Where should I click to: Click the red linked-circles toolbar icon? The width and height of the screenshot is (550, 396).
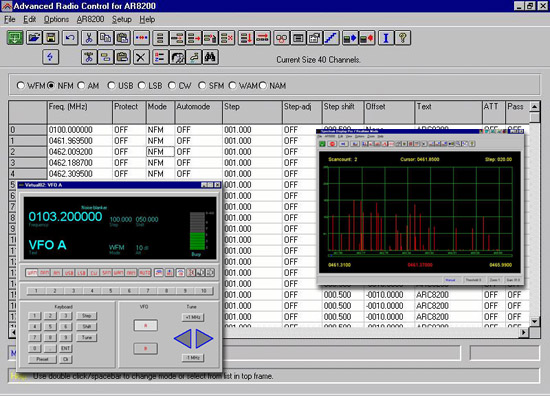(281, 38)
